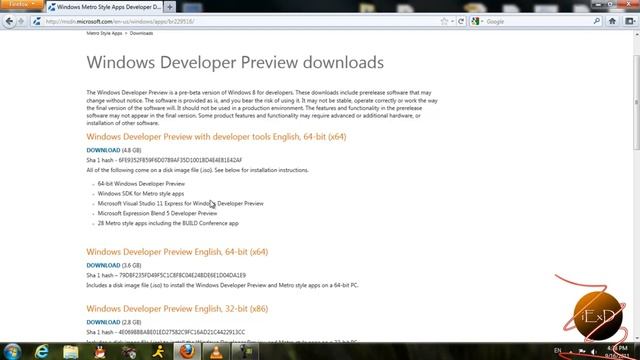The image size is (640, 360).
Task: Open the volume speaker tray icon
Action: click(x=594, y=351)
